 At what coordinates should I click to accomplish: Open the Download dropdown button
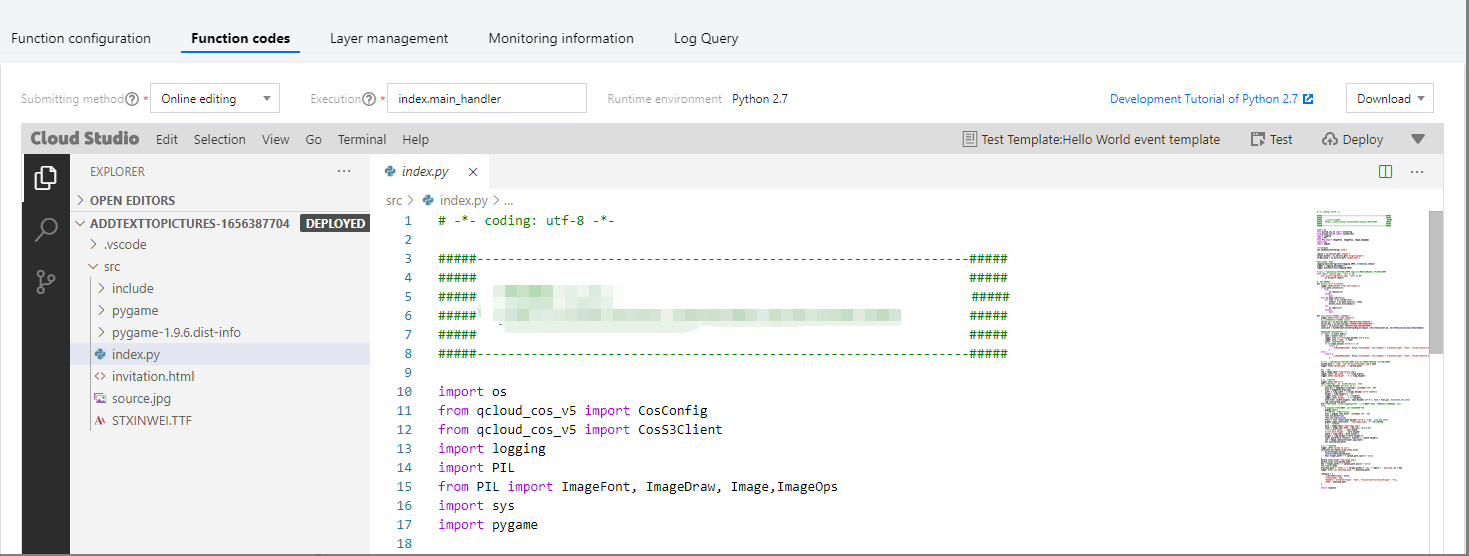[1389, 99]
